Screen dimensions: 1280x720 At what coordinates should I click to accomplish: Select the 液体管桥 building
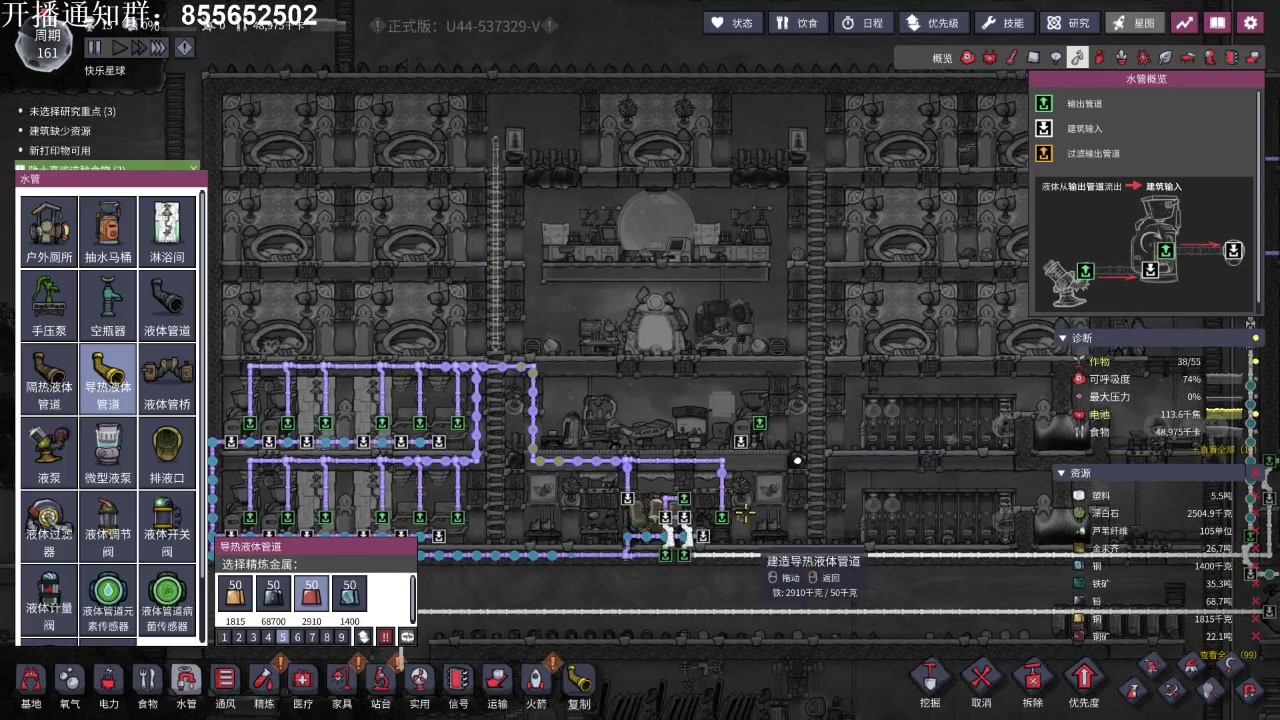pos(167,379)
